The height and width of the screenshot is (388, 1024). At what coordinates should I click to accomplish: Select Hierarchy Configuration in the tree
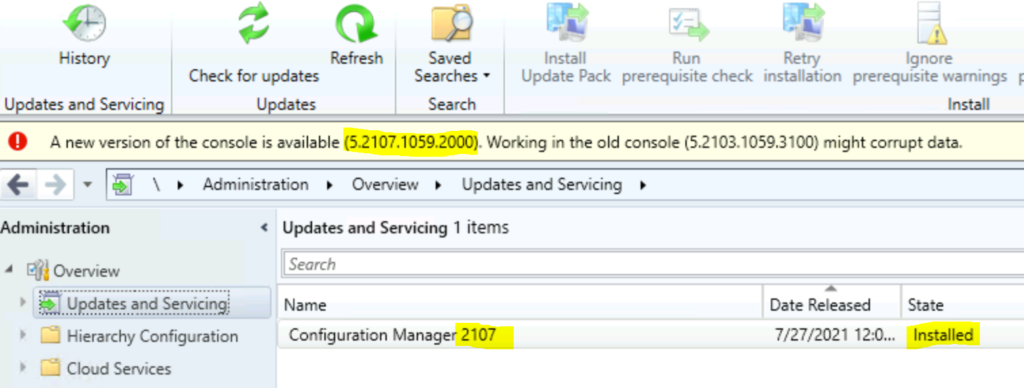(x=152, y=336)
